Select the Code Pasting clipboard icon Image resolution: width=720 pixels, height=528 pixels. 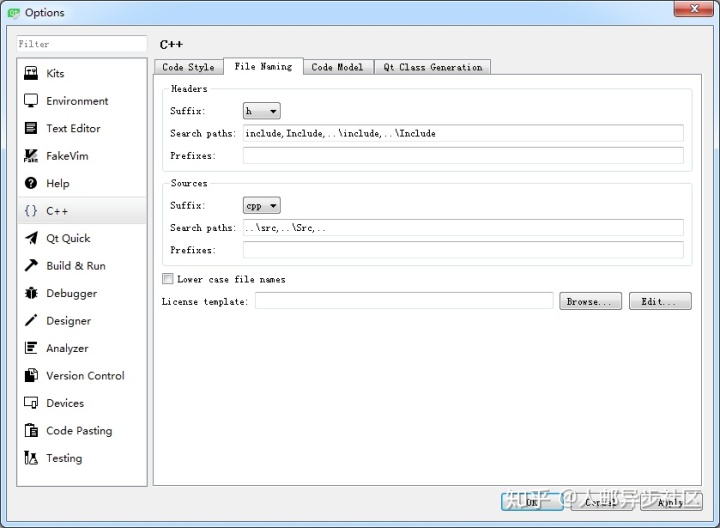point(31,431)
